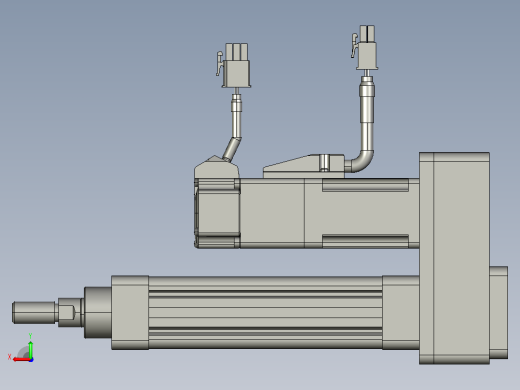This screenshot has width=520, height=390.
Task: Click the latch lever on left connector
Action: coord(219,63)
